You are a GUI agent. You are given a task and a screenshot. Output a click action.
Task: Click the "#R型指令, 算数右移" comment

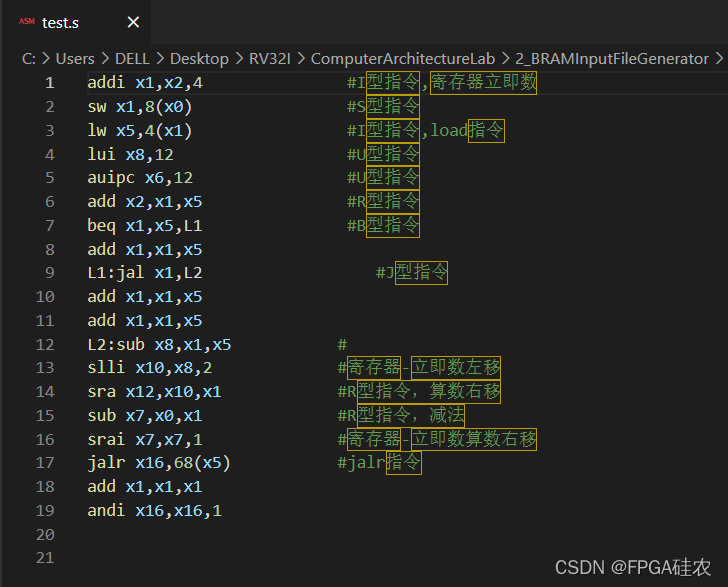[x=419, y=391]
